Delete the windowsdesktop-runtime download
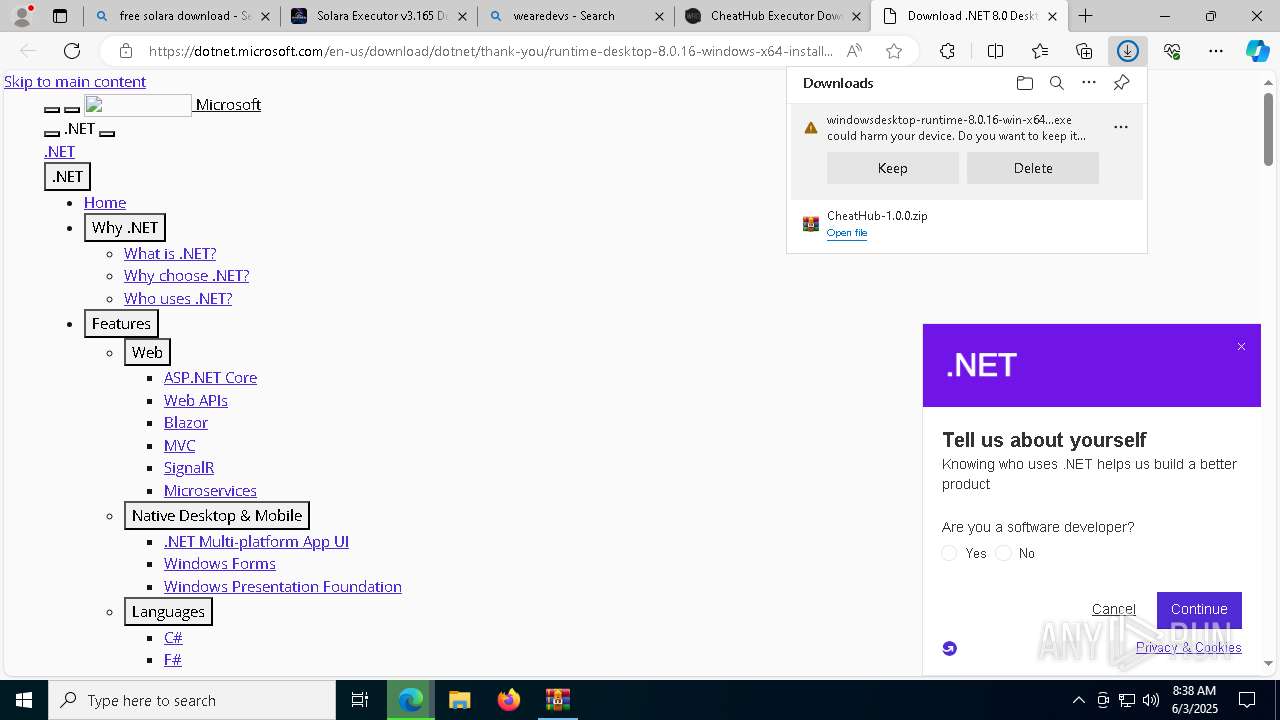 1033,168
